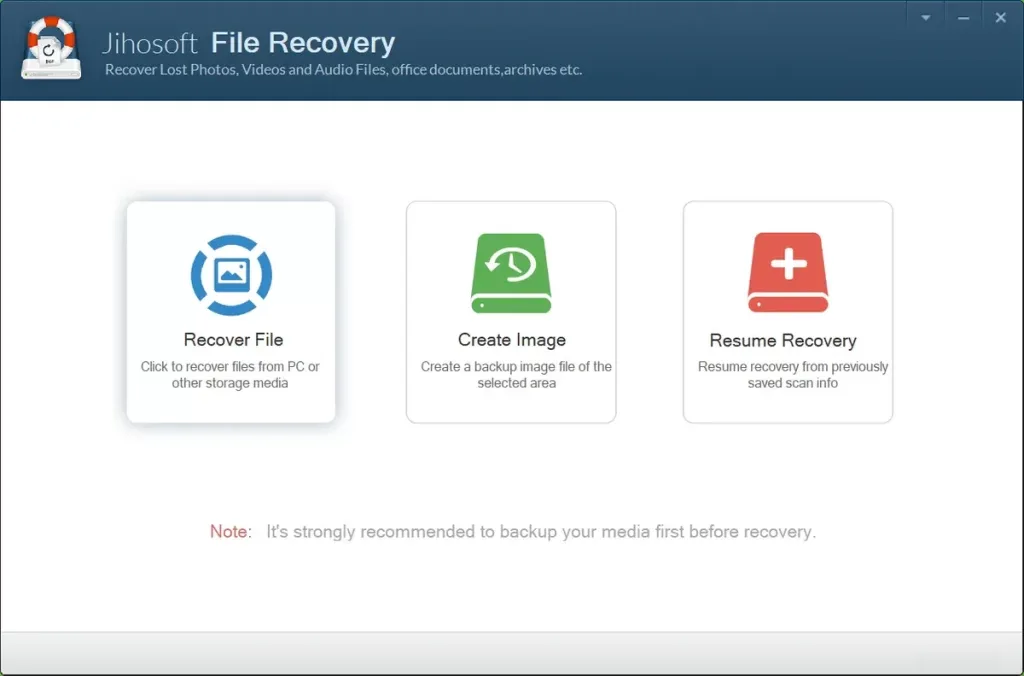
Task: Select the picture icon inside the blue circle
Action: tap(230, 273)
